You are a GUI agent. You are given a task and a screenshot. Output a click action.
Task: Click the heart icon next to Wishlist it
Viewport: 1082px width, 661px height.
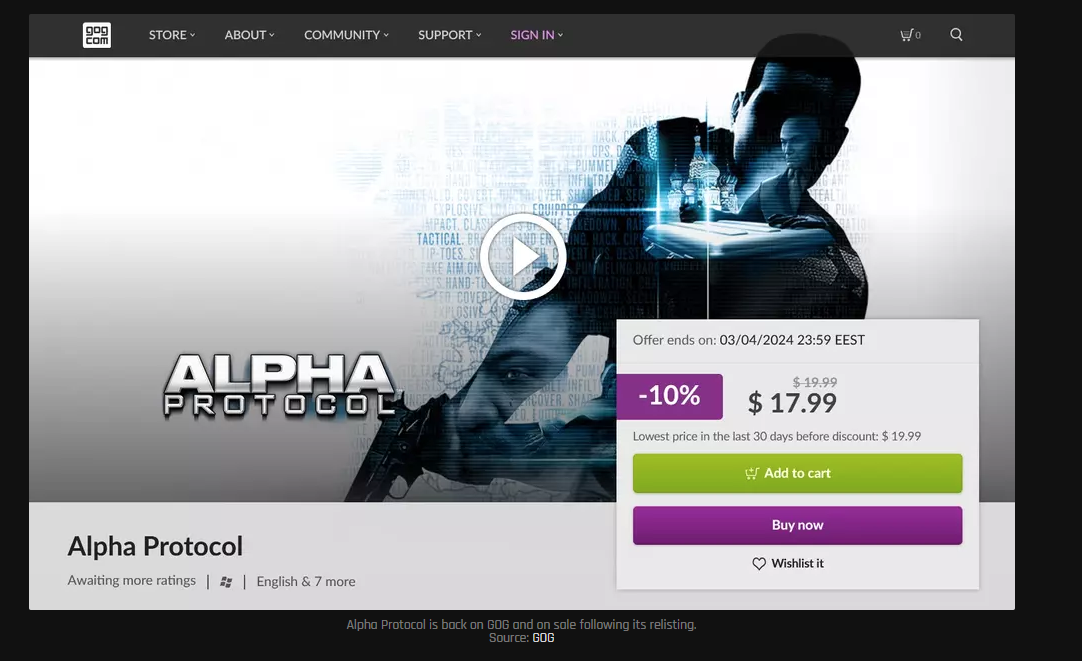point(758,564)
